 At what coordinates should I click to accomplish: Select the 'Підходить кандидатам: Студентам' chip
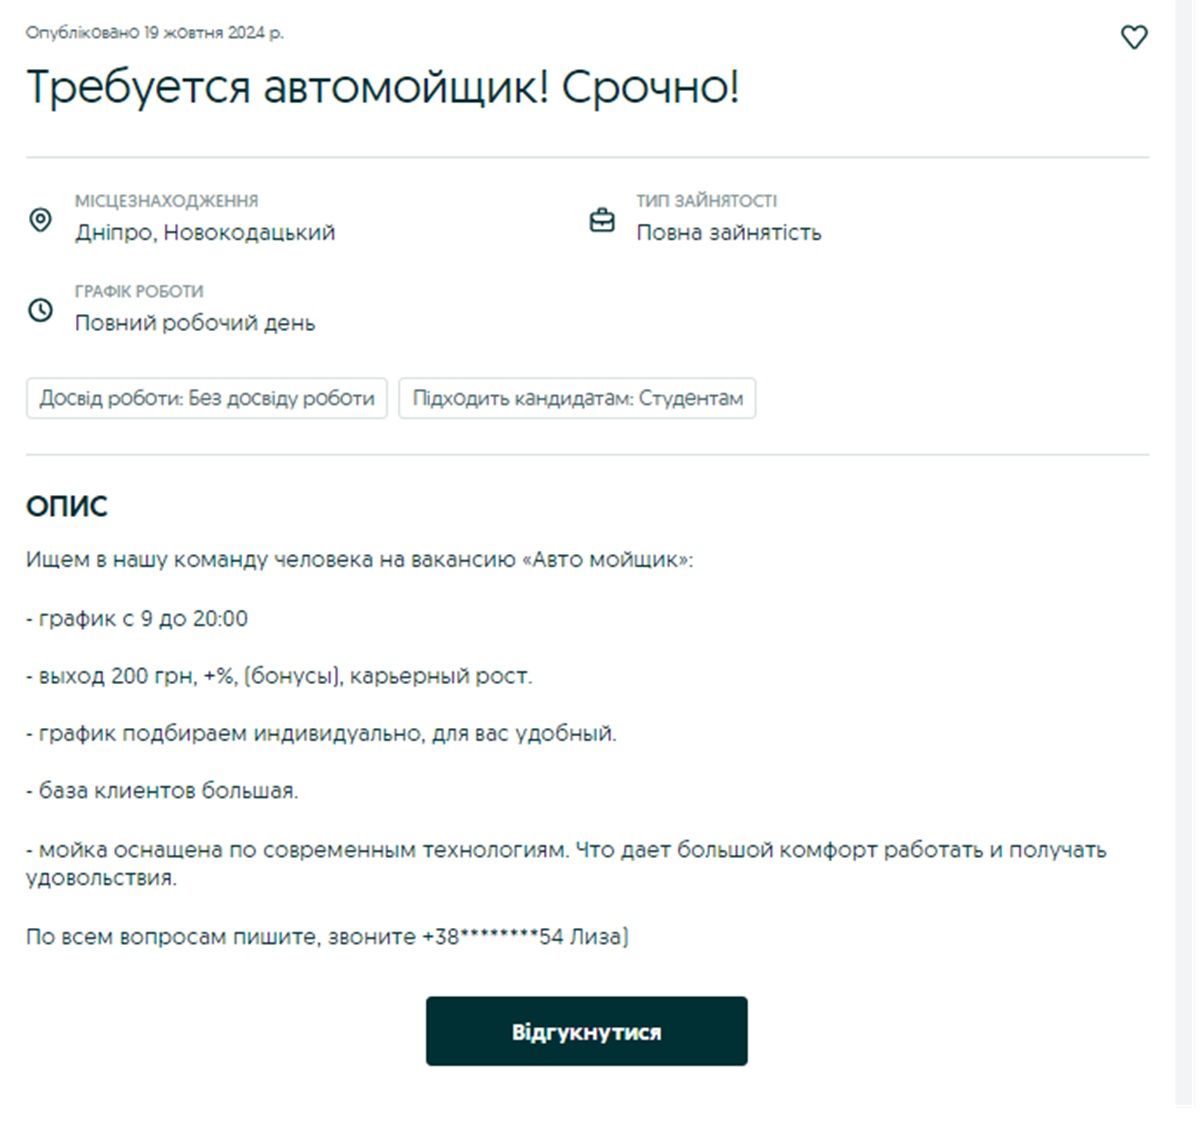coord(577,399)
